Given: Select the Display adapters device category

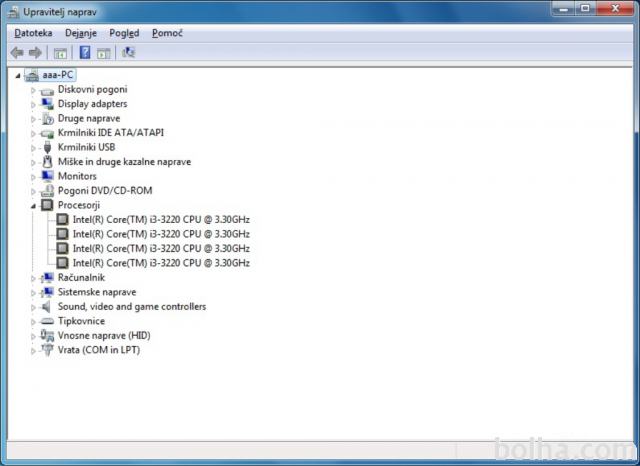Looking at the screenshot, I should click(x=92, y=104).
